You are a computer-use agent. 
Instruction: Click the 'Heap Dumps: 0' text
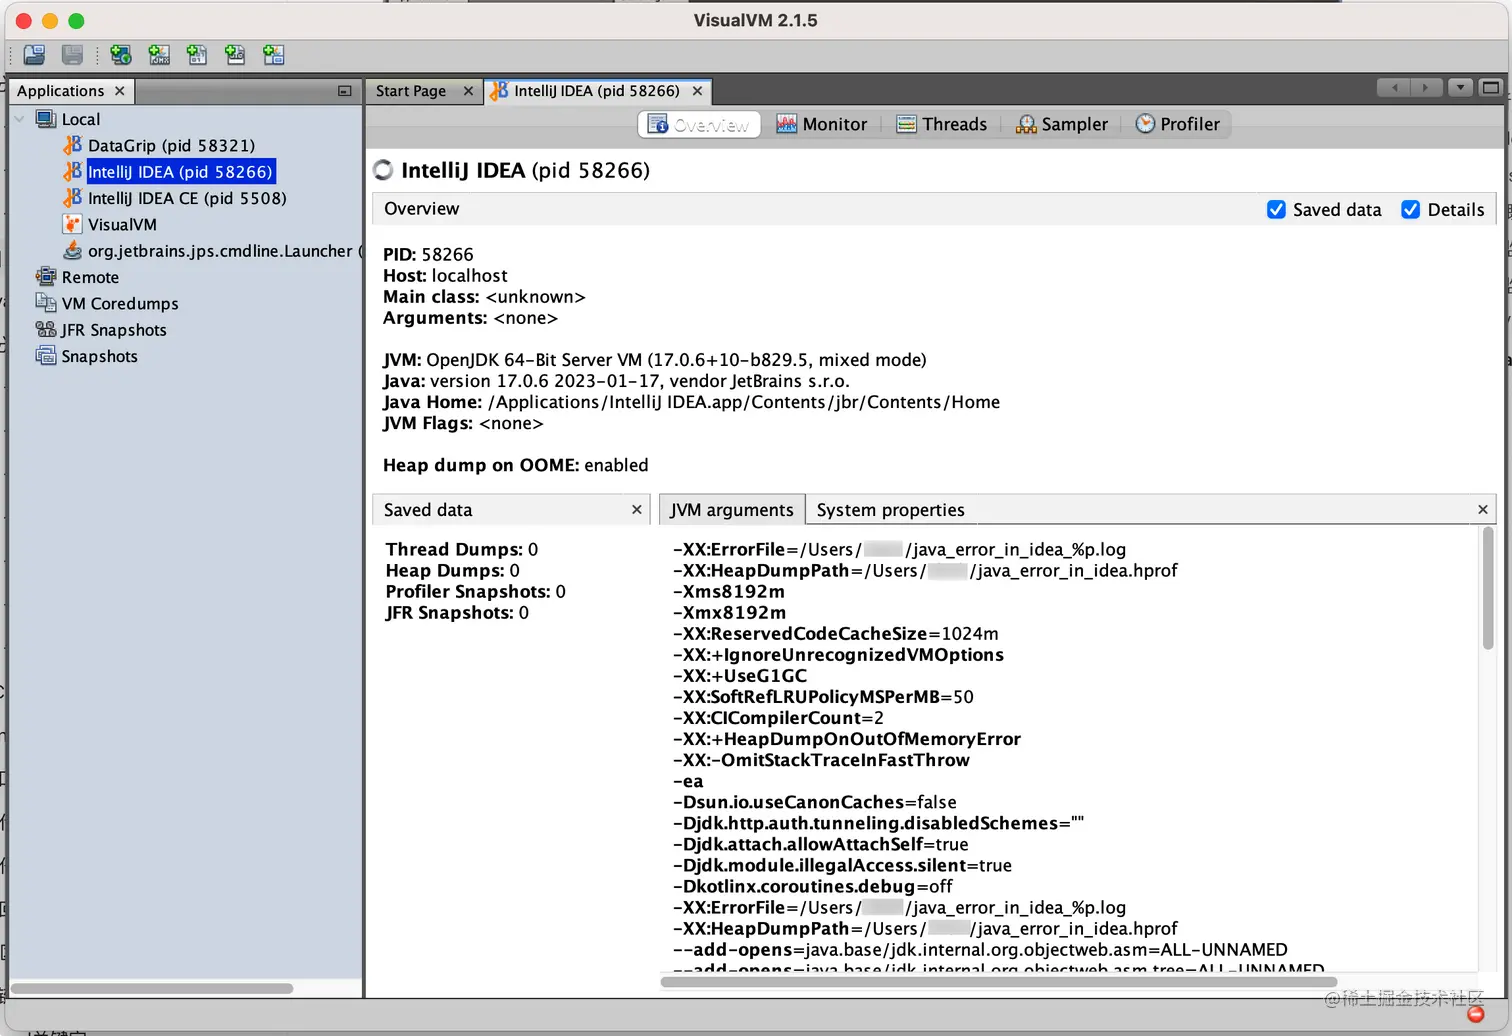point(453,571)
